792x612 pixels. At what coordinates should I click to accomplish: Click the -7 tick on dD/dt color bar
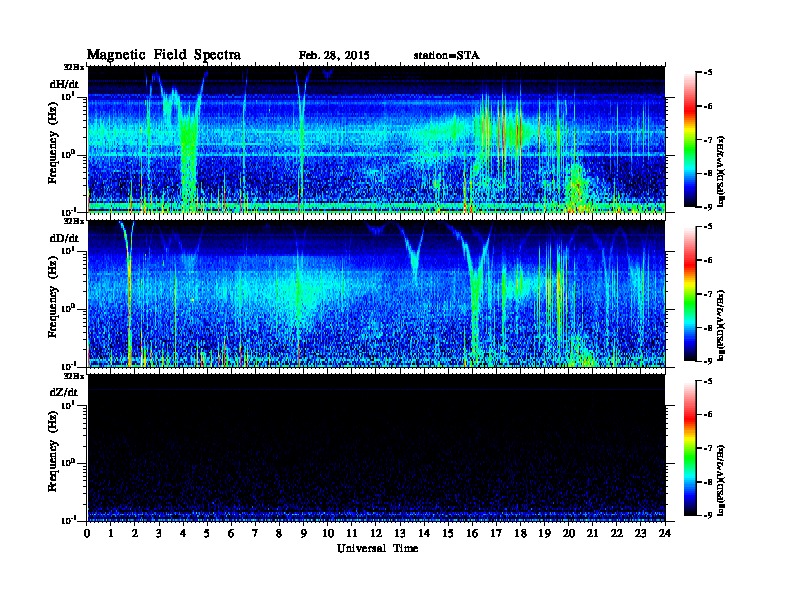point(708,294)
